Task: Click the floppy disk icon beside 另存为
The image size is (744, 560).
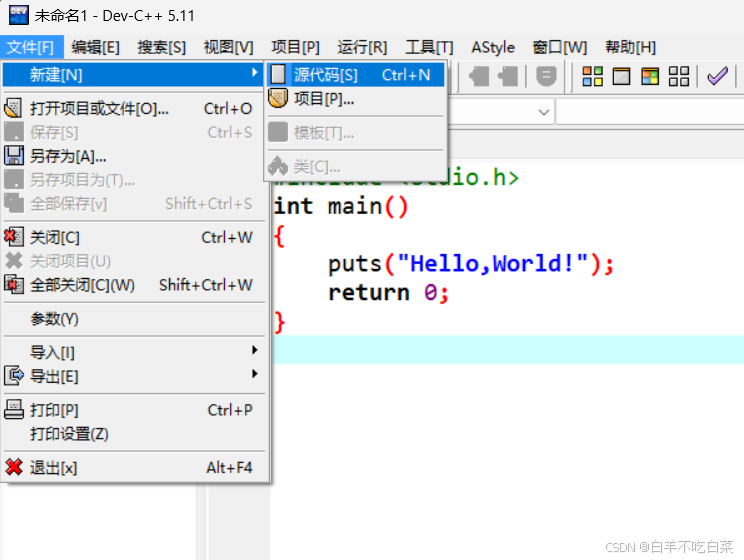Action: [x=14, y=156]
